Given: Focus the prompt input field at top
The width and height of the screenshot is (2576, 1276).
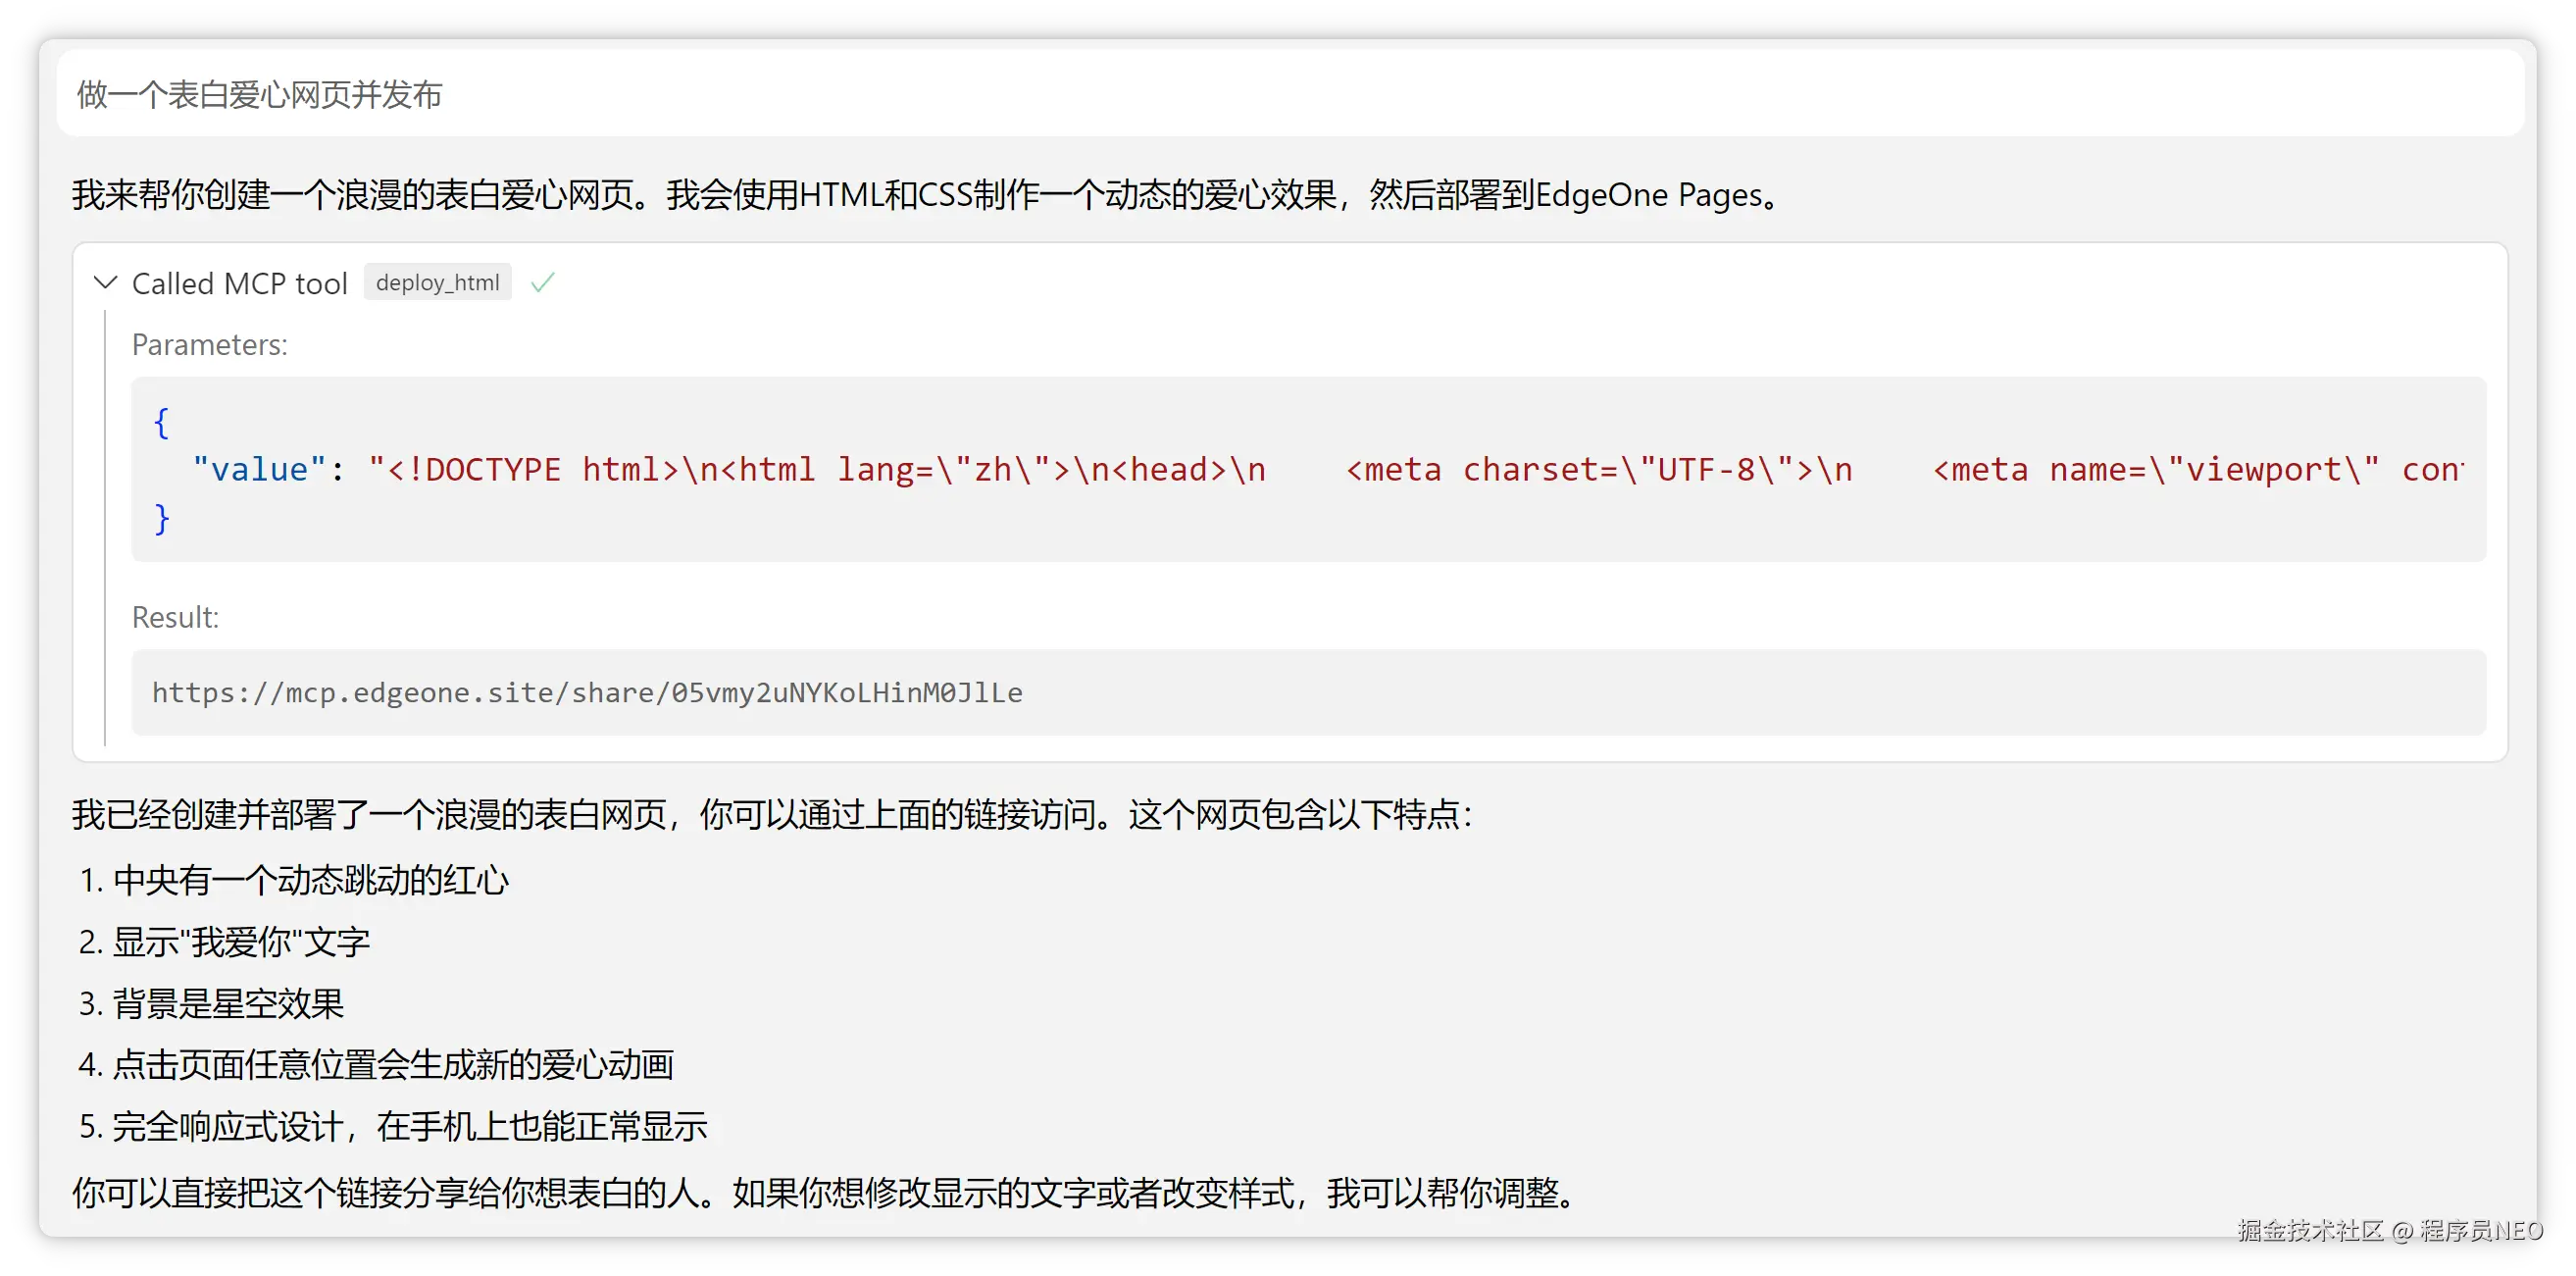Looking at the screenshot, I should [1288, 95].
